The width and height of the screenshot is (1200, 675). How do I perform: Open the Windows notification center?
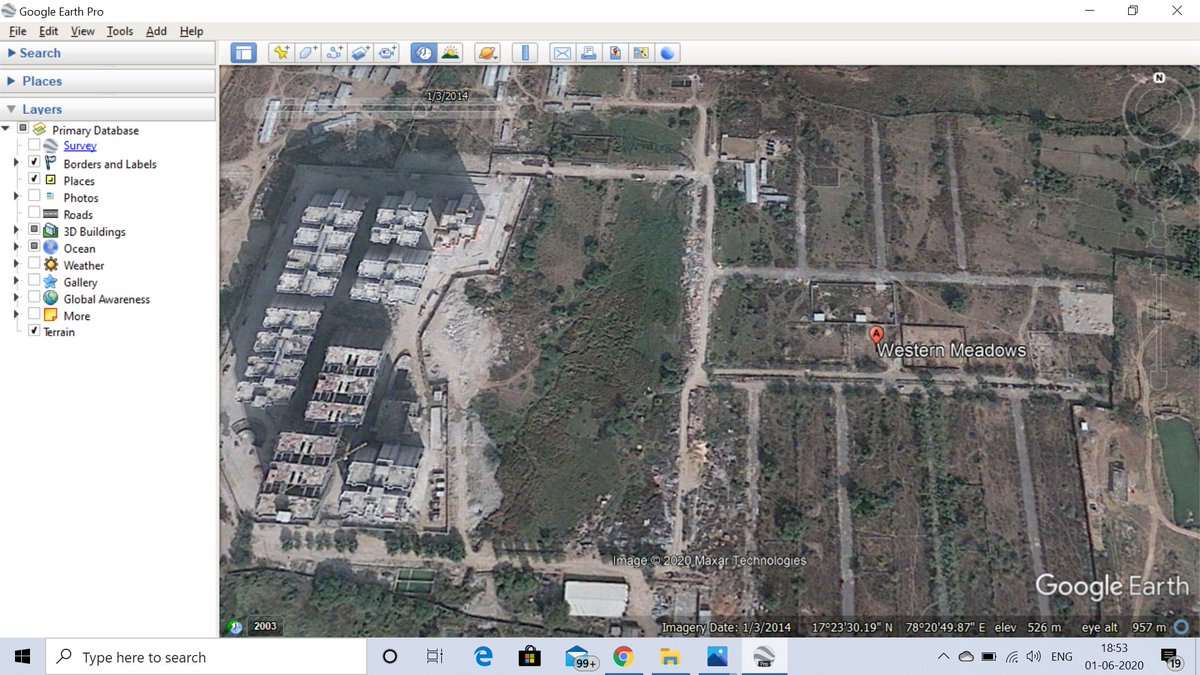point(1172,658)
